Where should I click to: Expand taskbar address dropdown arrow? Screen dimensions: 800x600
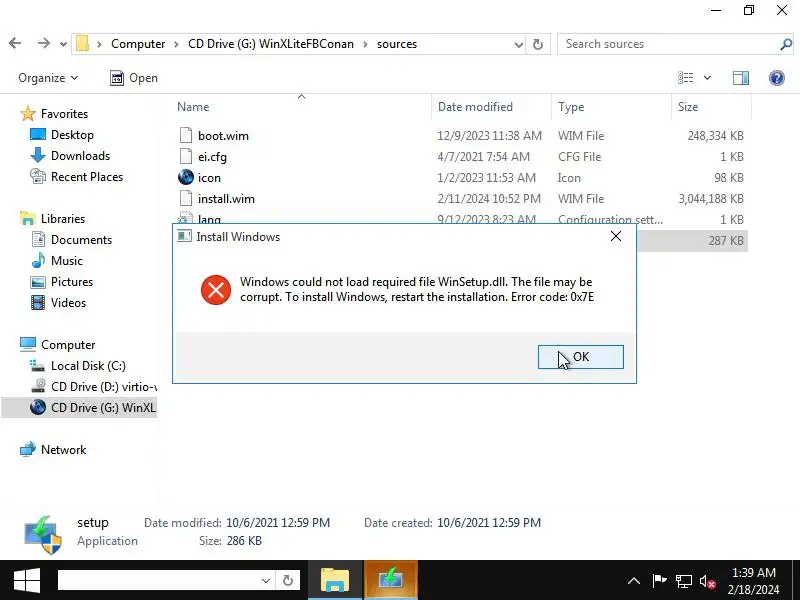point(266,581)
